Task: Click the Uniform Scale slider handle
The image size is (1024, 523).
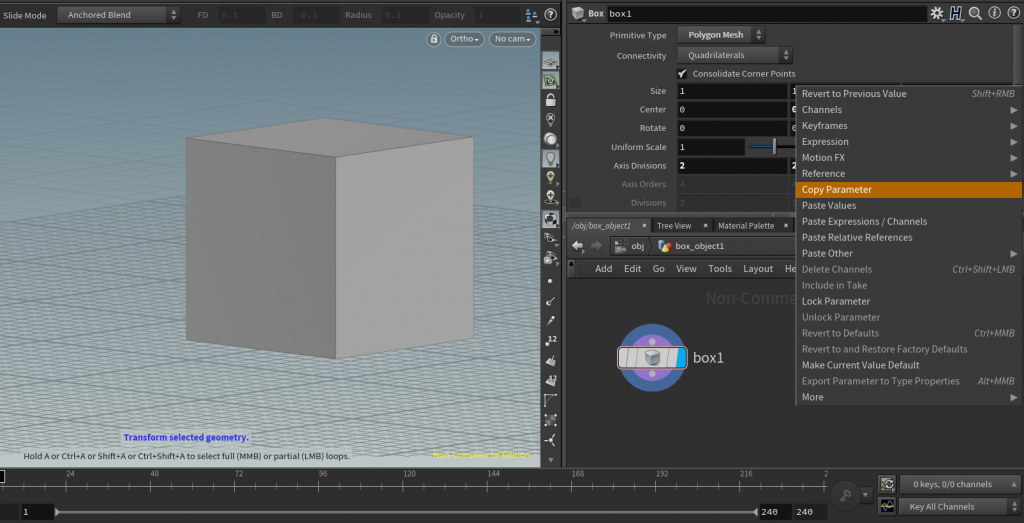Action: click(775, 147)
